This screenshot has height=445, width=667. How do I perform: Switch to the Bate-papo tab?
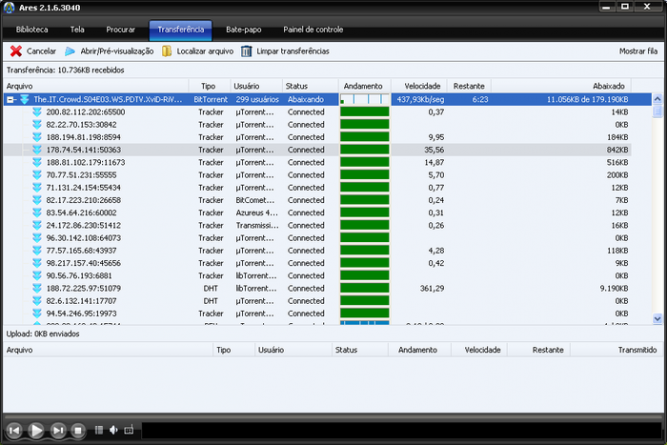[x=242, y=30]
